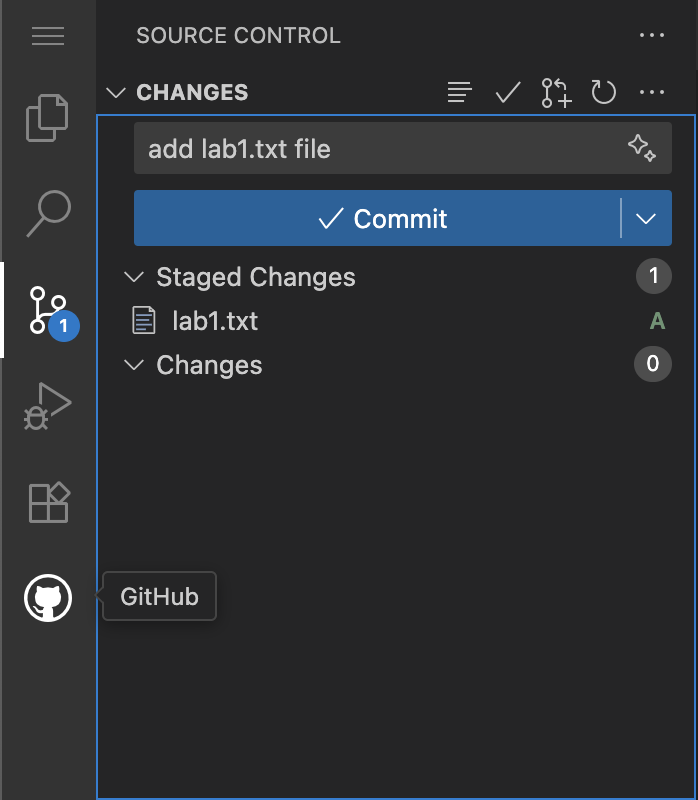Open the Explorer view in activity bar
Image resolution: width=698 pixels, height=800 pixels.
(x=48, y=119)
